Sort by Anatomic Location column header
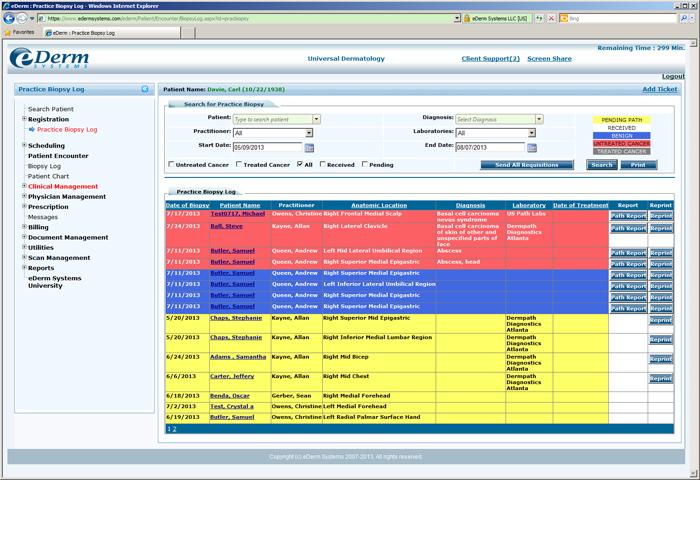 pos(379,205)
